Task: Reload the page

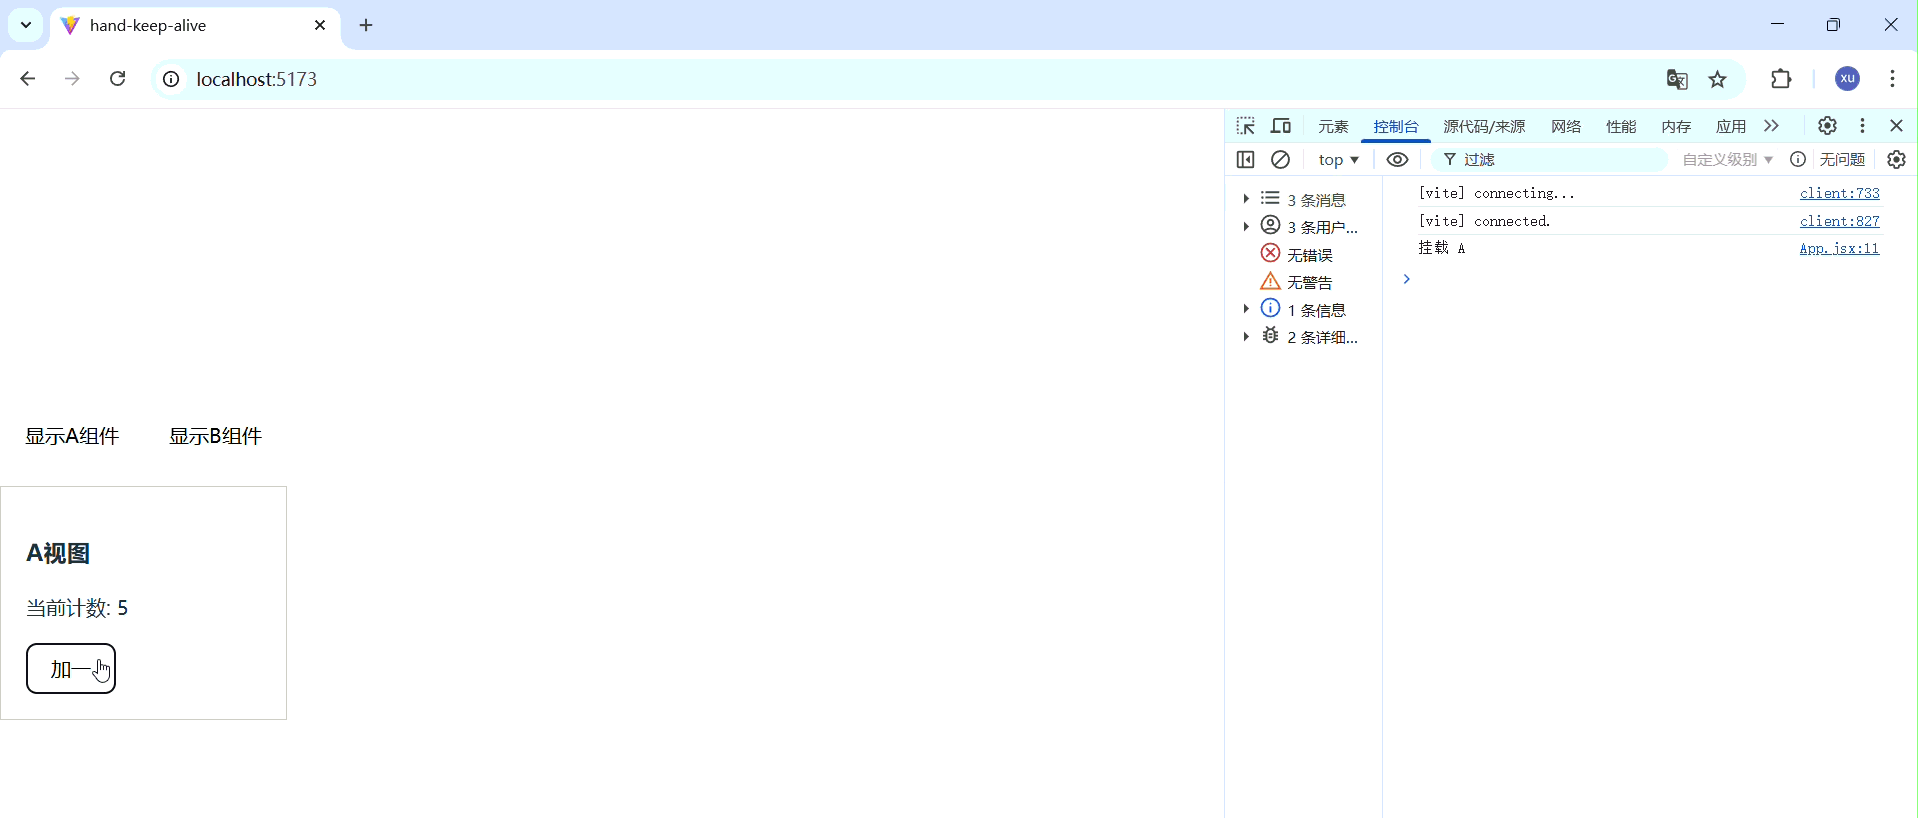Action: coord(117,79)
